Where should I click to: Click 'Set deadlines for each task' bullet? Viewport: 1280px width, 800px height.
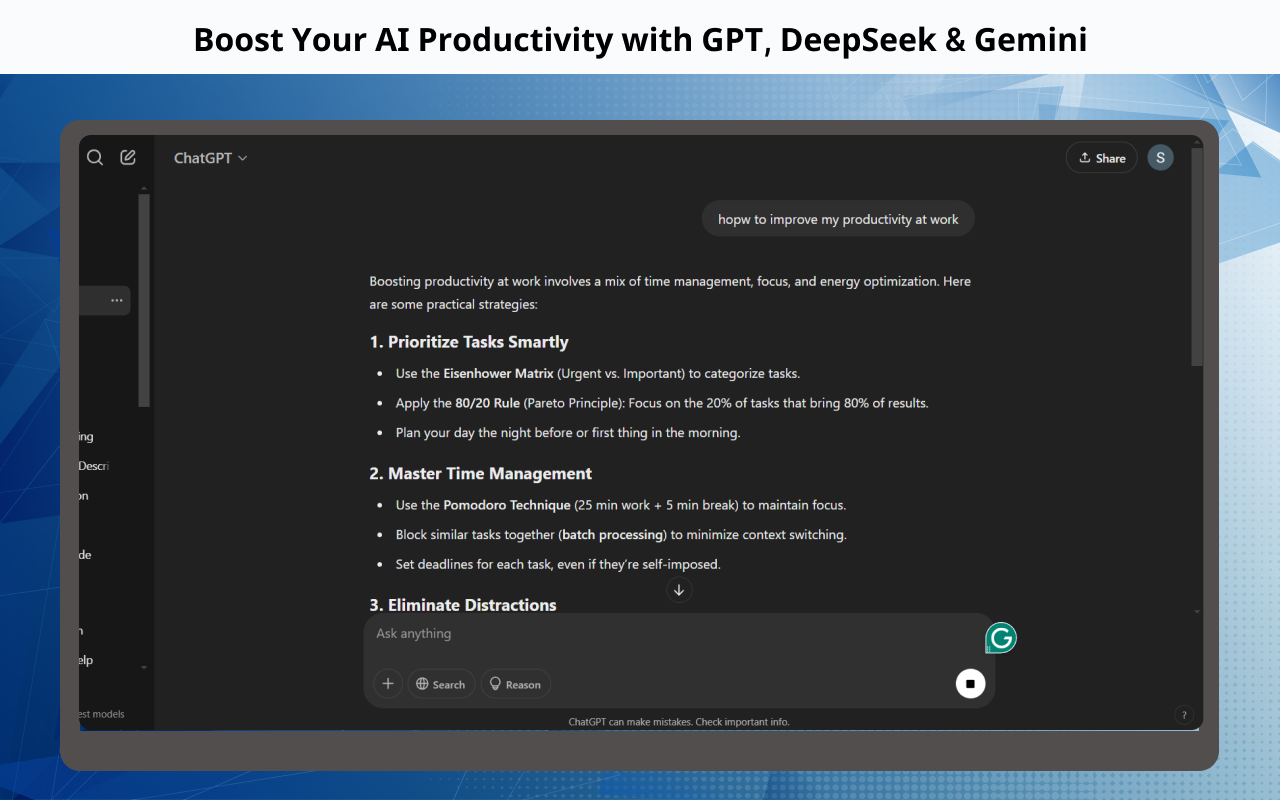click(558, 564)
